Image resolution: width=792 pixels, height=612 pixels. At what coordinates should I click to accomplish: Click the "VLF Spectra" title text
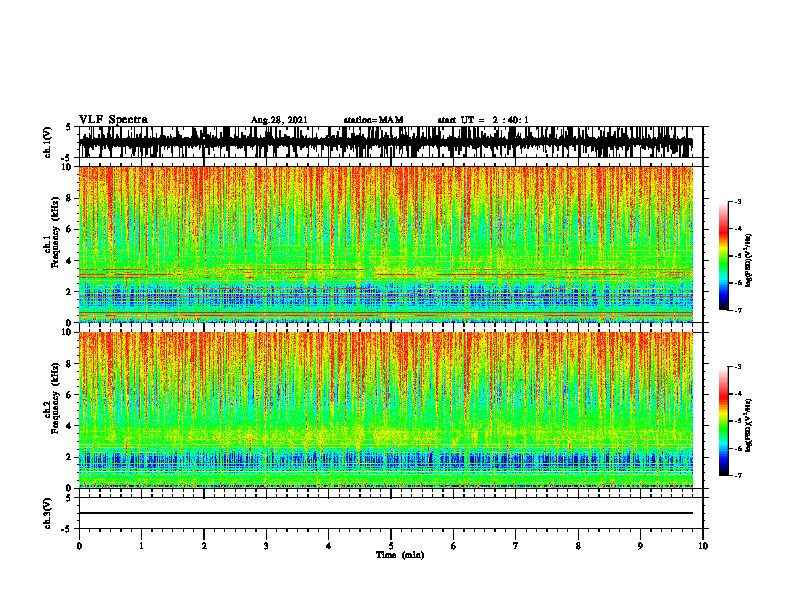pyautogui.click(x=113, y=120)
